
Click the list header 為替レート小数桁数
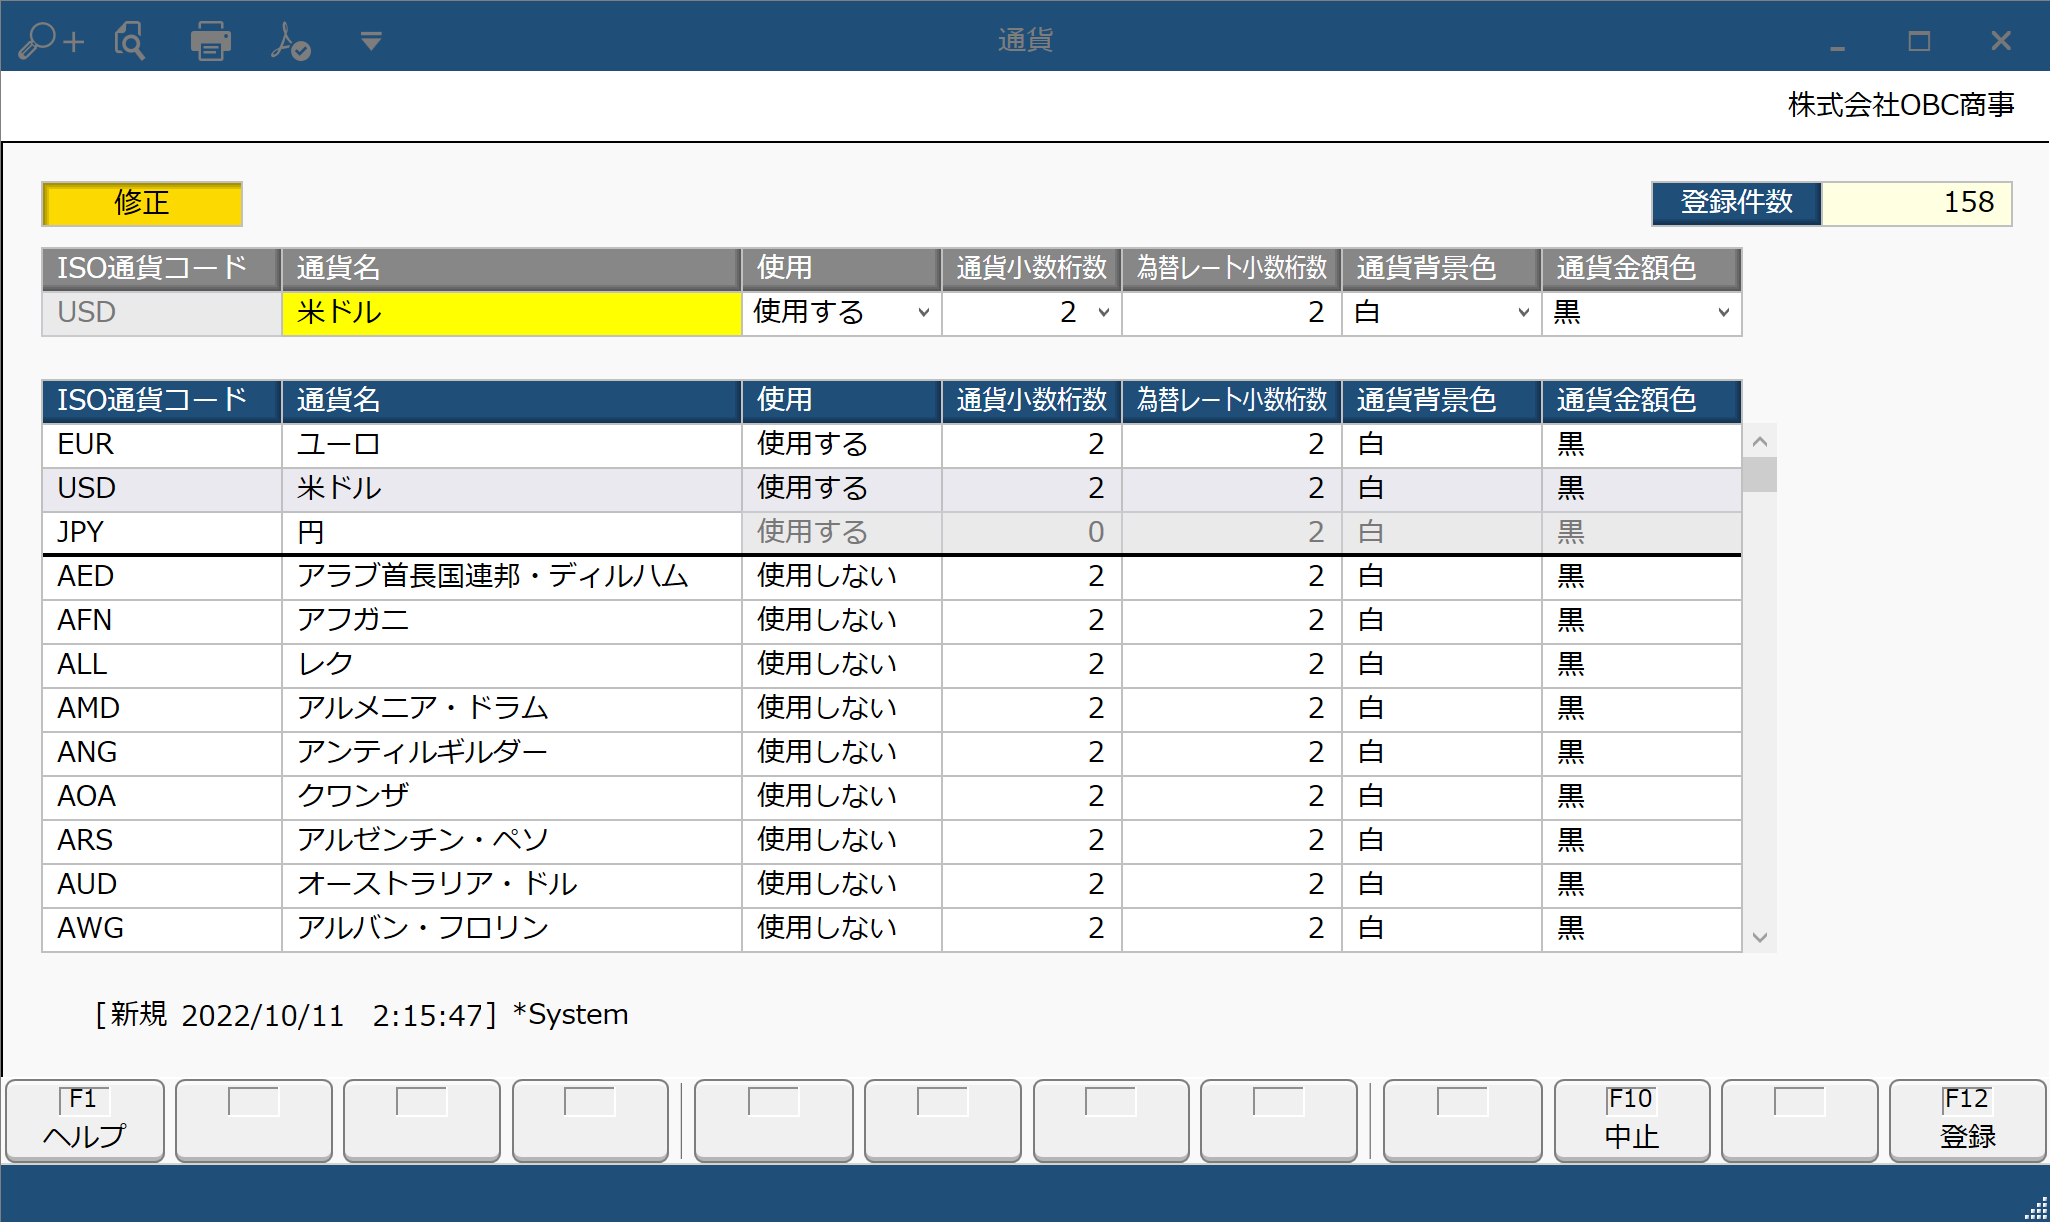(1232, 401)
